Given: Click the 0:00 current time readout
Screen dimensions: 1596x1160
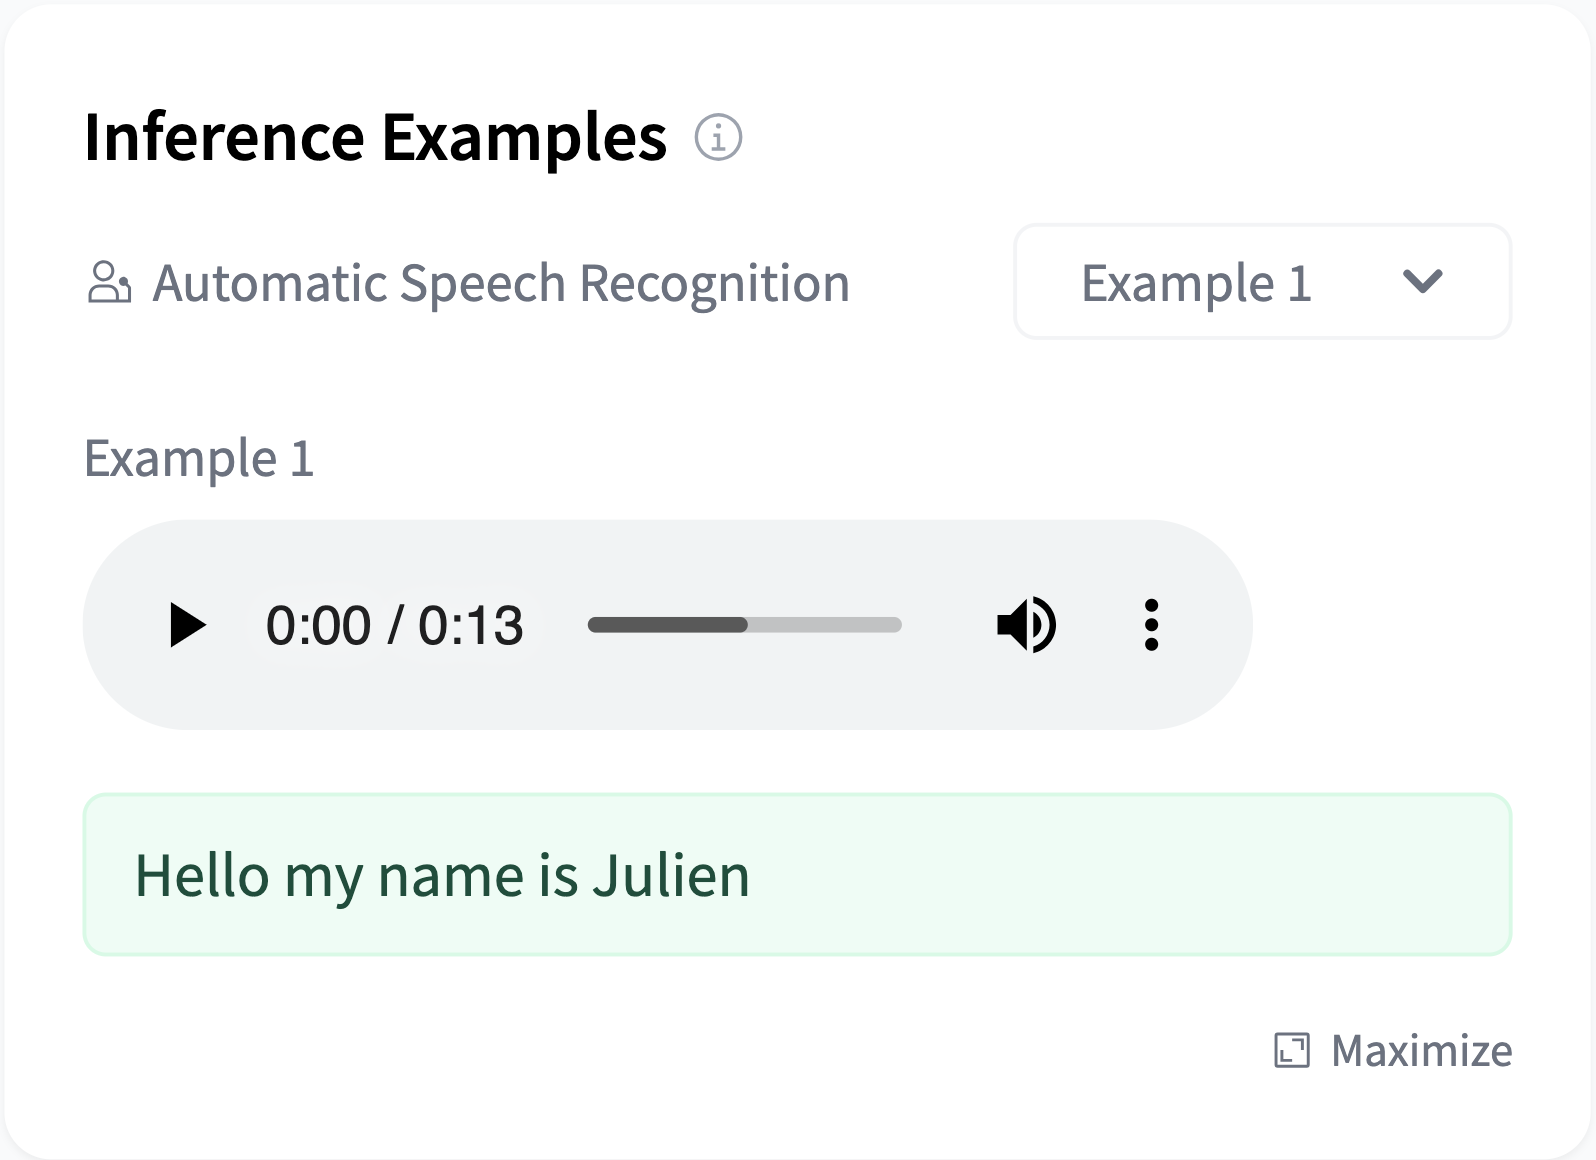Looking at the screenshot, I should [x=318, y=626].
